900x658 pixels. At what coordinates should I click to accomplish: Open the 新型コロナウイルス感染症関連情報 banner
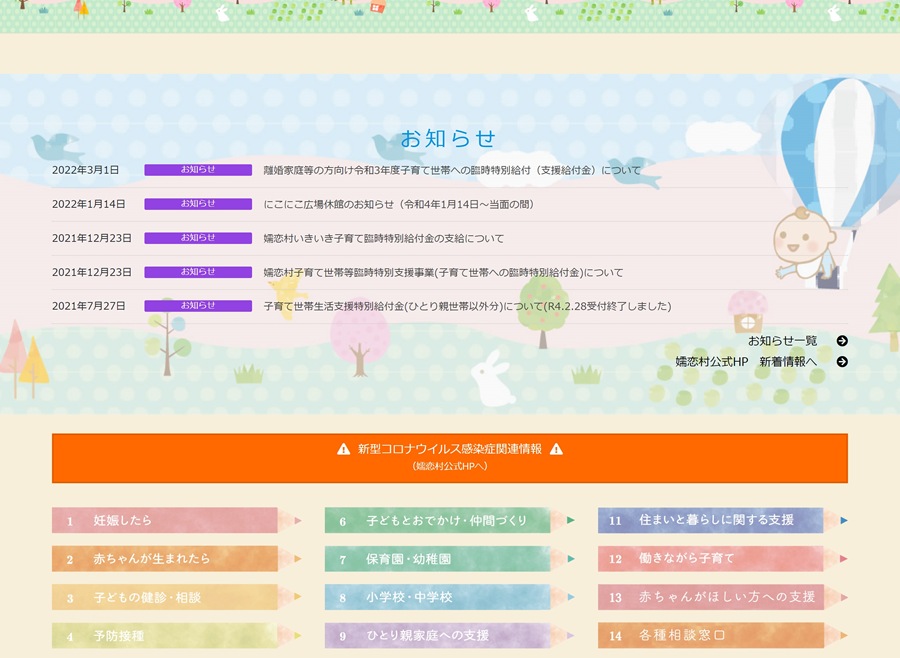coord(450,458)
